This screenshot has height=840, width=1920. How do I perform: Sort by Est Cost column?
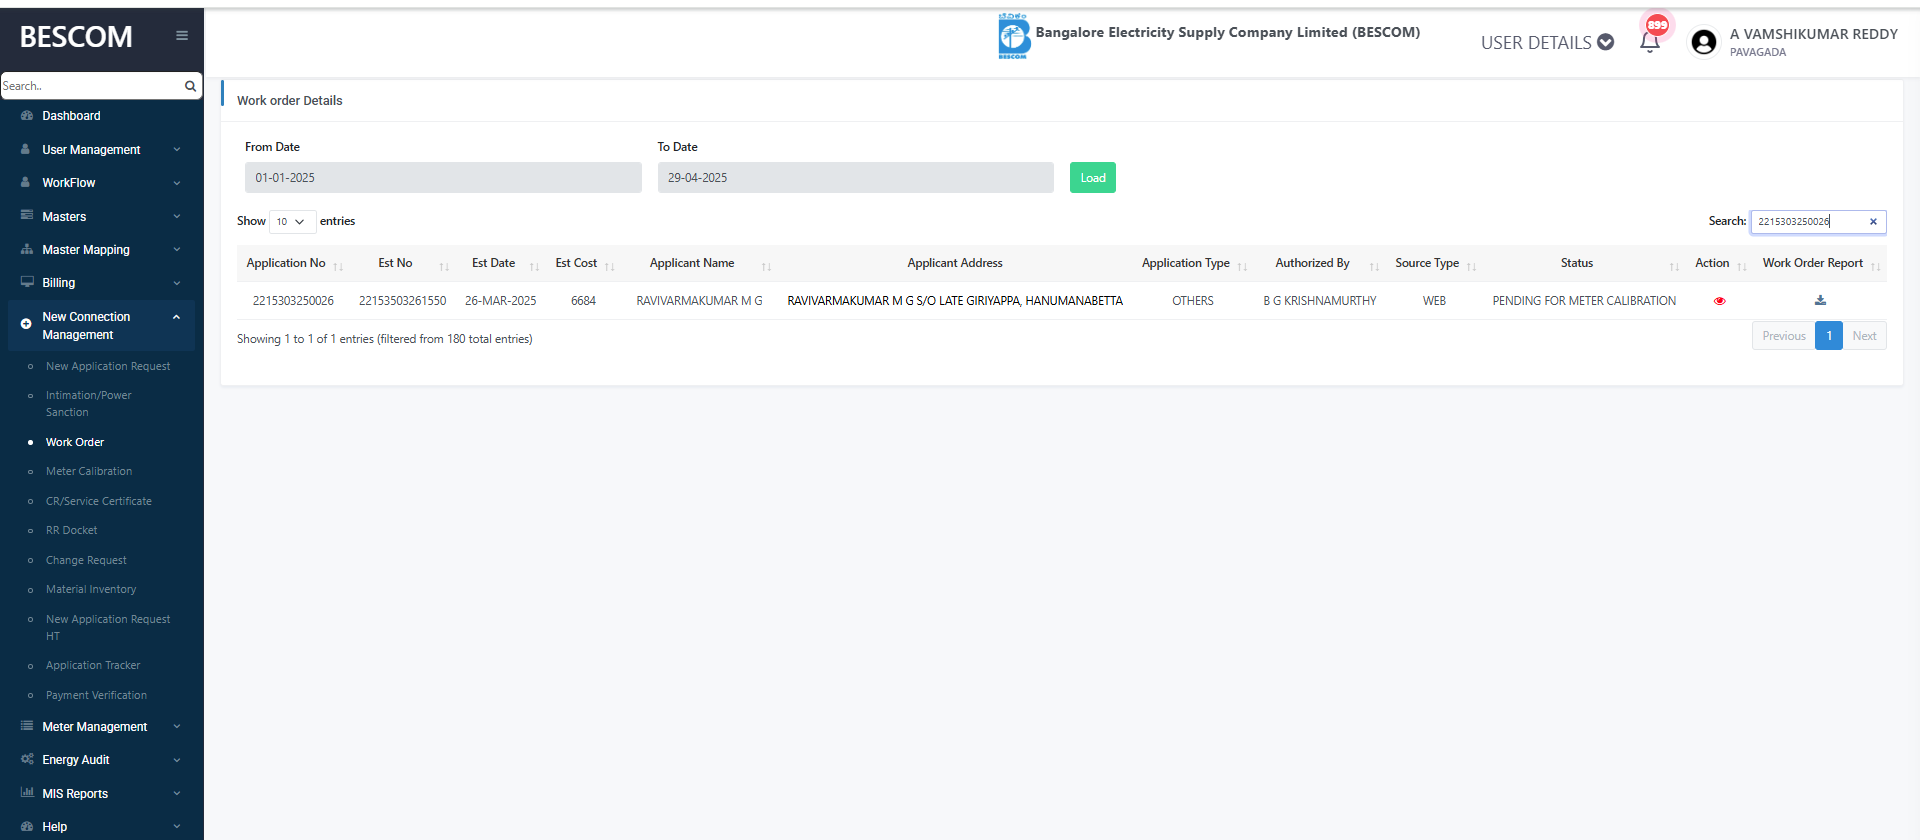[x=584, y=264]
